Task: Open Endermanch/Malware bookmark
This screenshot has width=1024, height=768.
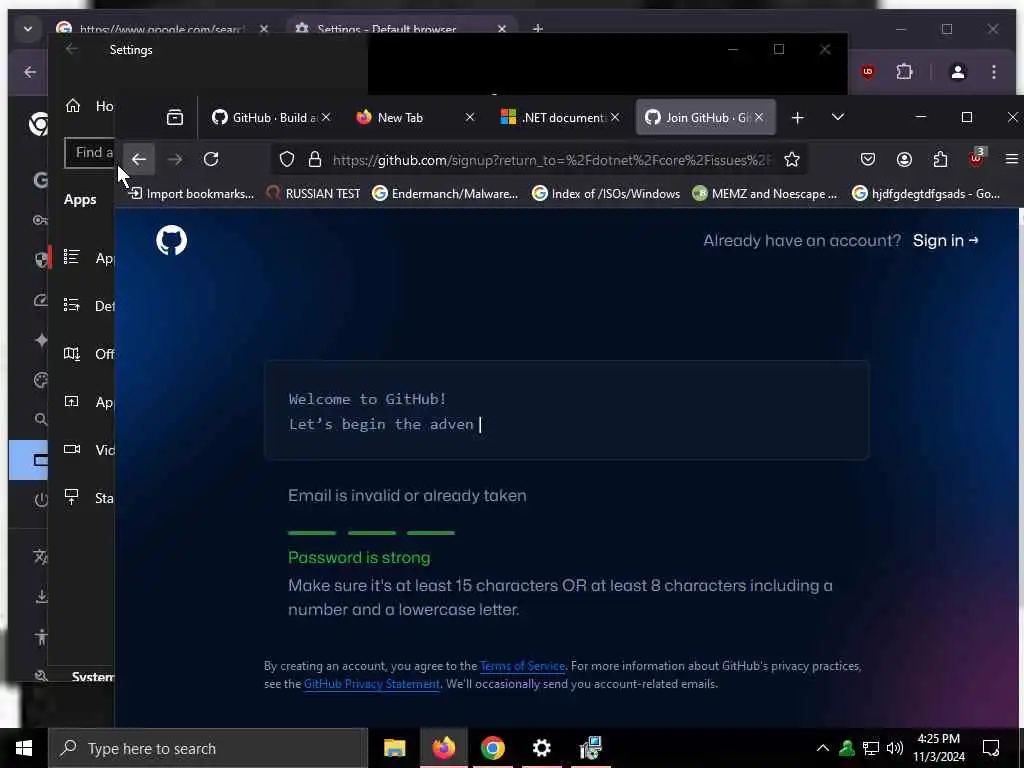Action: click(x=445, y=193)
